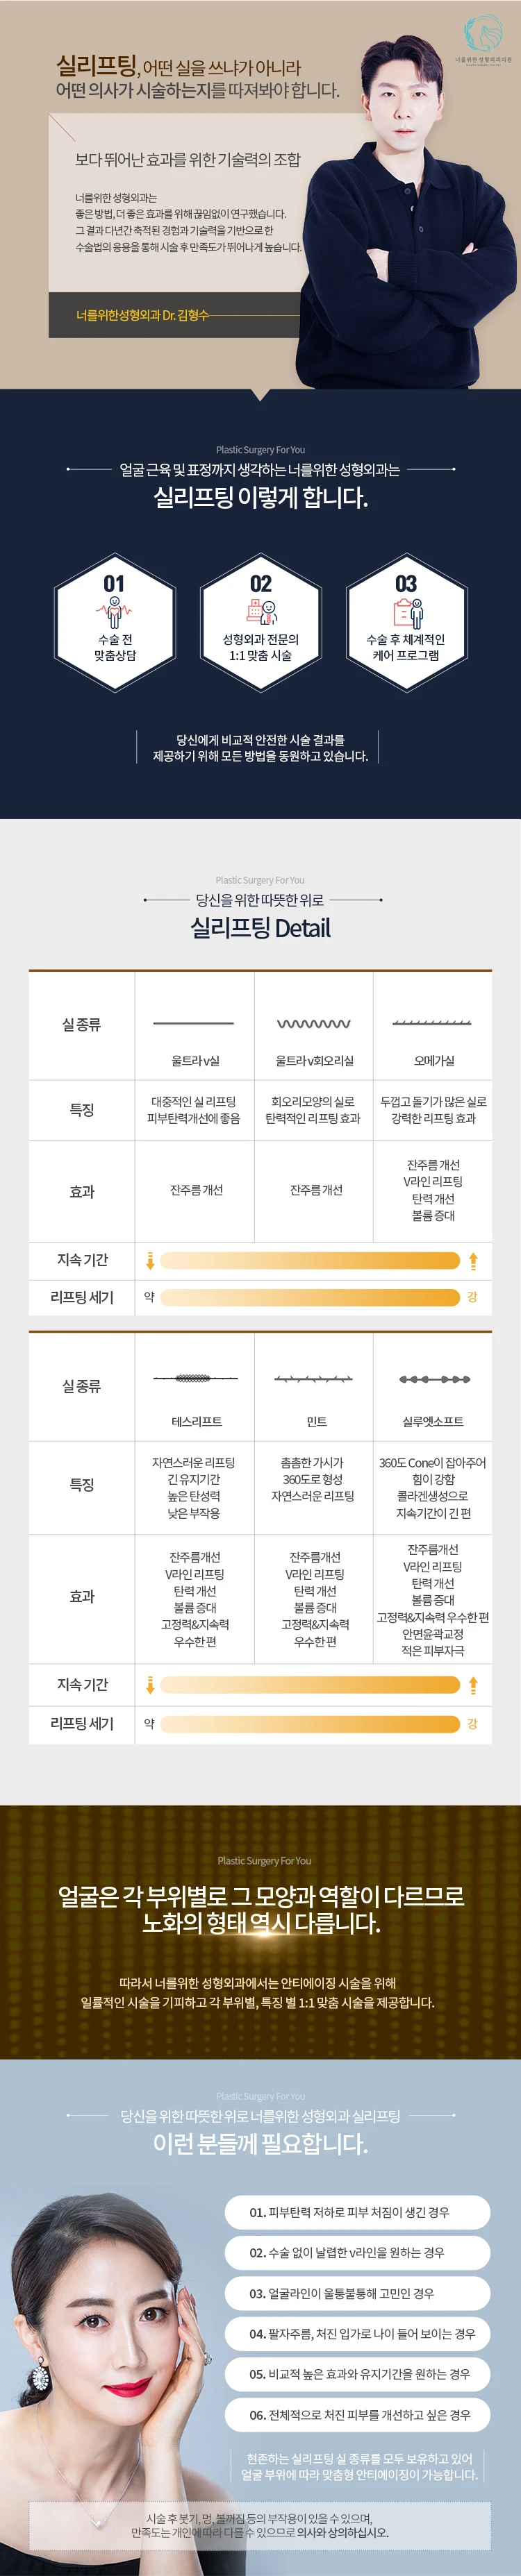Click the 울트라v회오리실 wavy thread illustration
The width and height of the screenshot is (521, 2576).
pyautogui.click(x=314, y=1023)
